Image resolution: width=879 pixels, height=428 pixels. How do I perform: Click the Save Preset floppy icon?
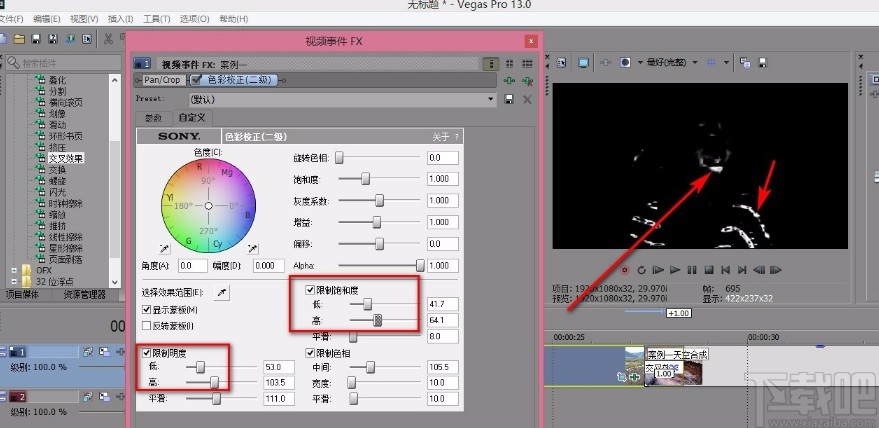509,99
